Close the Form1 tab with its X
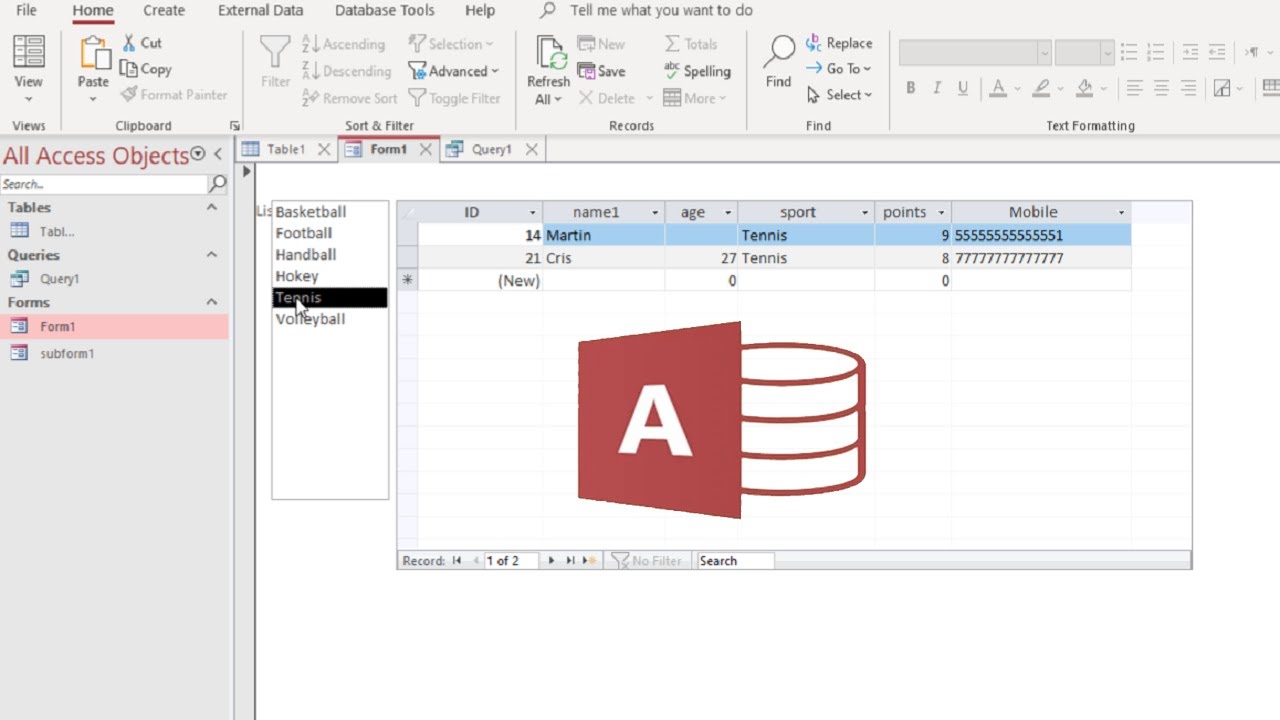This screenshot has height=720, width=1280. [425, 149]
